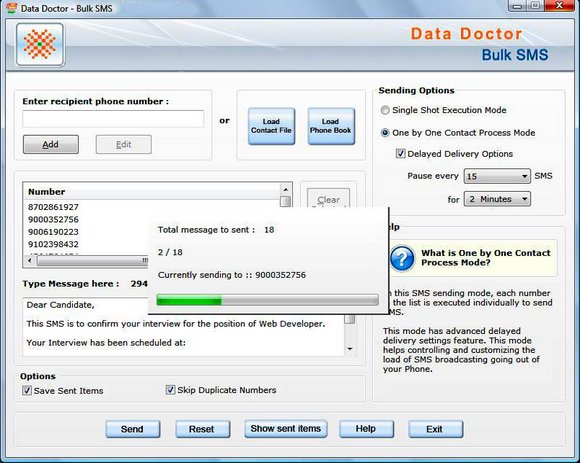Click the Send button

coord(132,429)
